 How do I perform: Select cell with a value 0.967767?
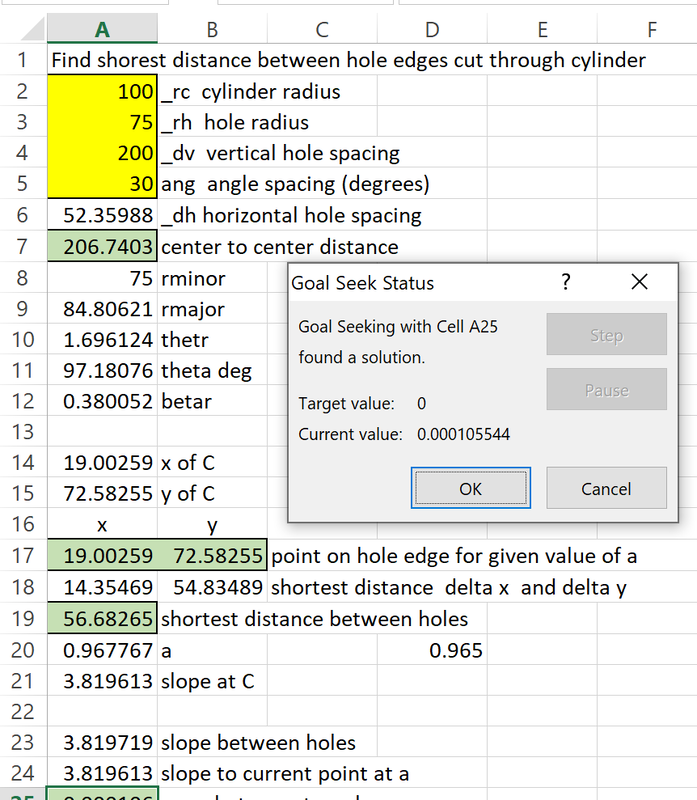point(103,650)
